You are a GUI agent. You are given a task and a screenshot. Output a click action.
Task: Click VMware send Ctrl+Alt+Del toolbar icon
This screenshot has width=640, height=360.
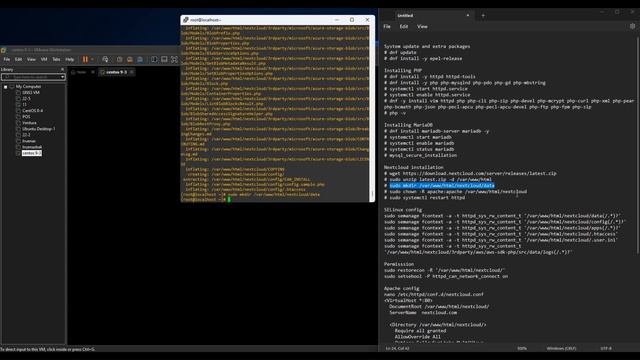point(105,60)
